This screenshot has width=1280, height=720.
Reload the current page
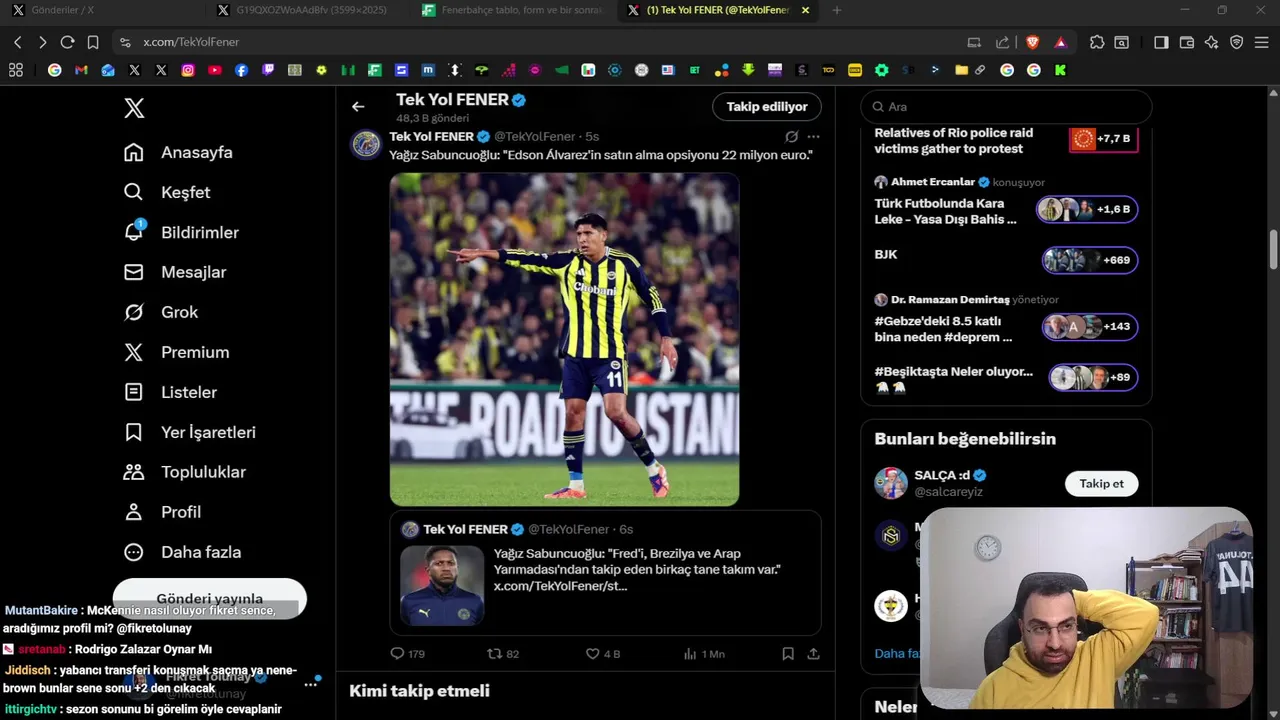pyautogui.click(x=67, y=42)
